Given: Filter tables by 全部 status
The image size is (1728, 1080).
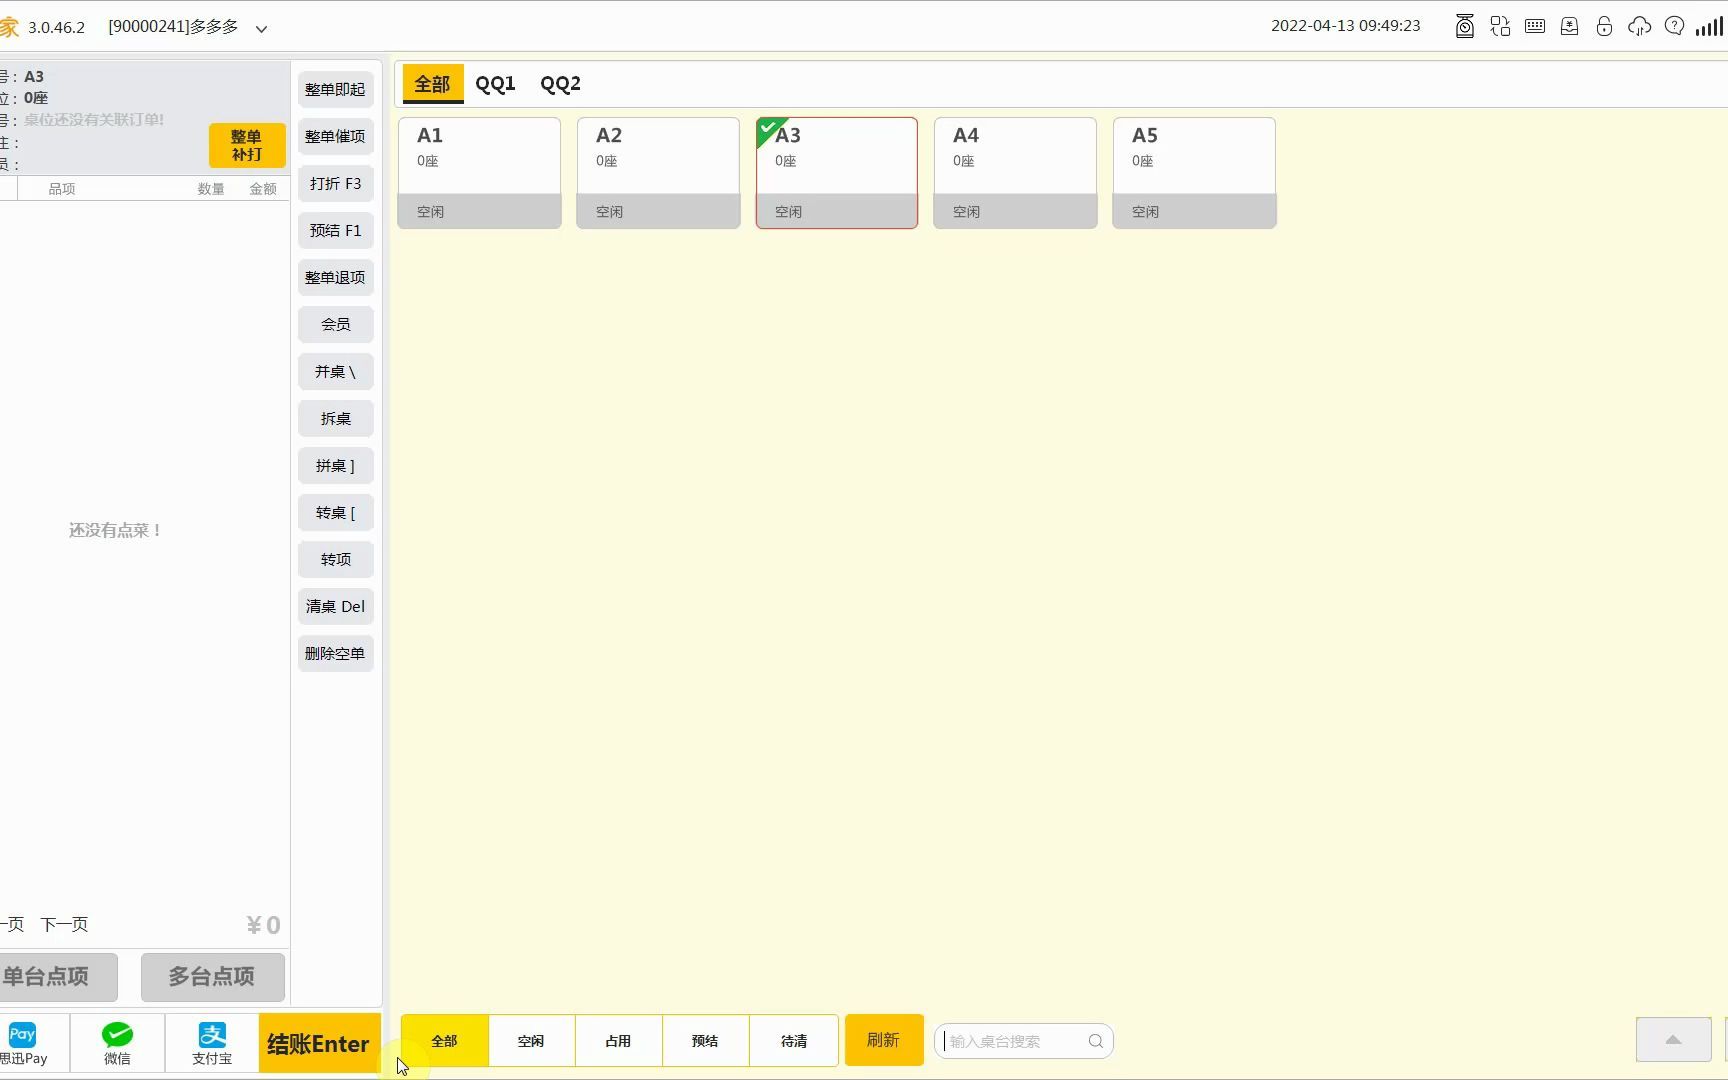Looking at the screenshot, I should tap(444, 1041).
